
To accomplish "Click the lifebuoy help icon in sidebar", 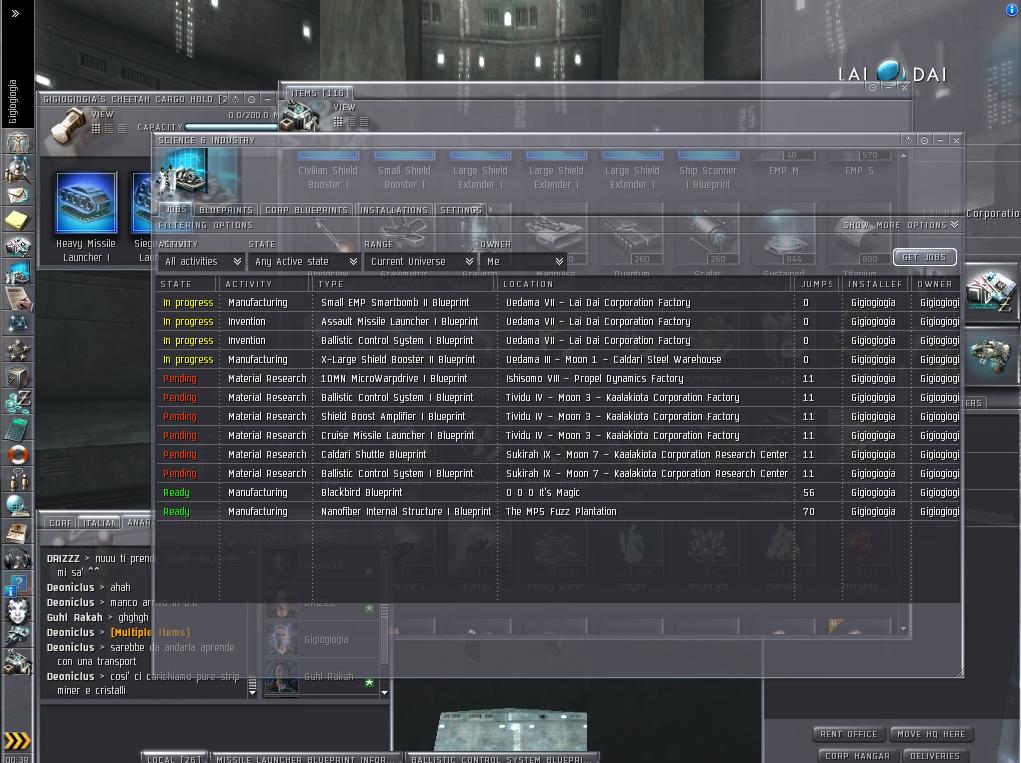I will click(x=18, y=454).
